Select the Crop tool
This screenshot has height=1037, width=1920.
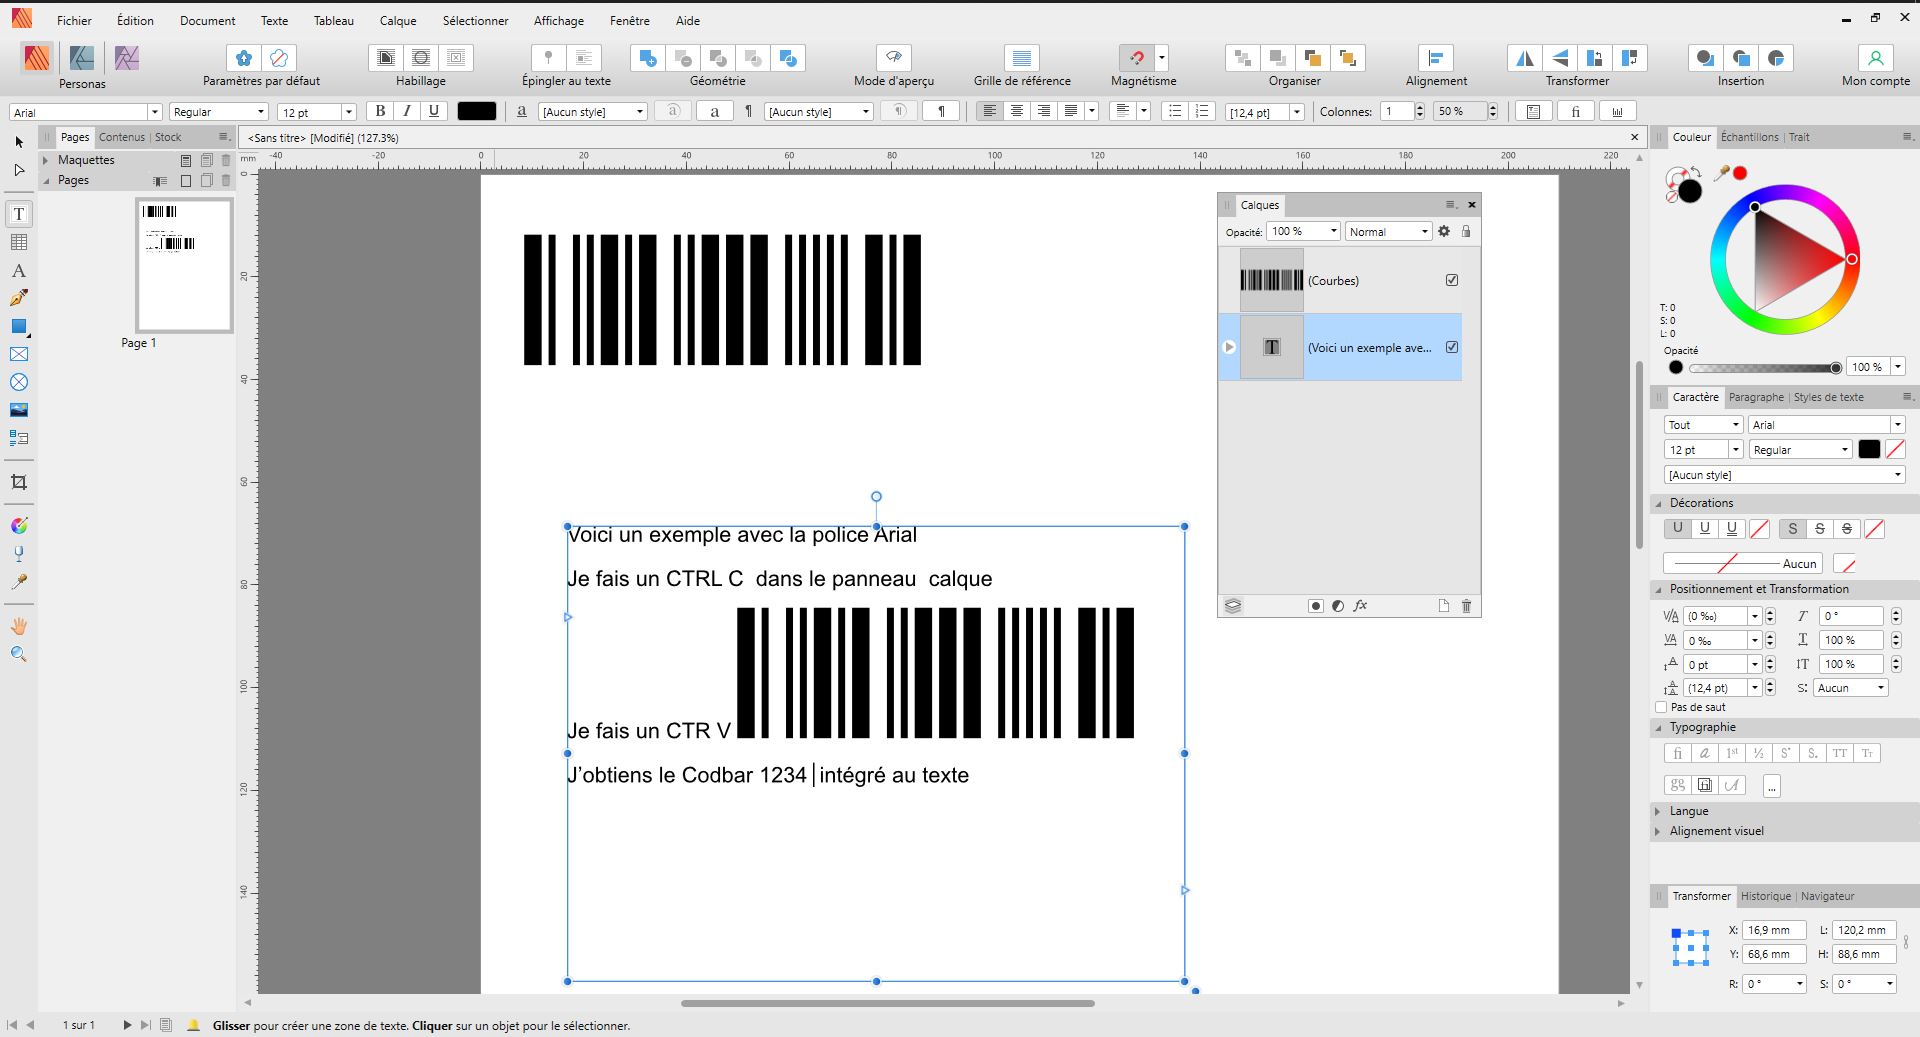point(19,482)
